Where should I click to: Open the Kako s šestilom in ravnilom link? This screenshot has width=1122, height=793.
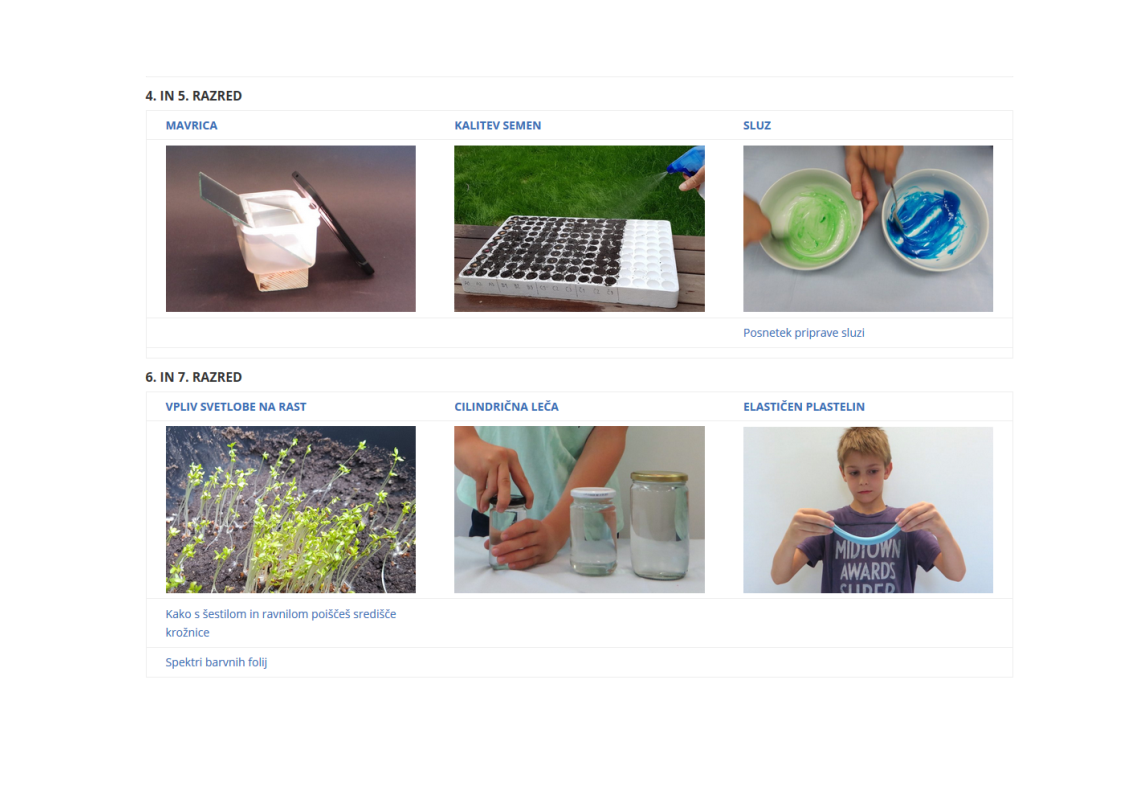pos(280,623)
